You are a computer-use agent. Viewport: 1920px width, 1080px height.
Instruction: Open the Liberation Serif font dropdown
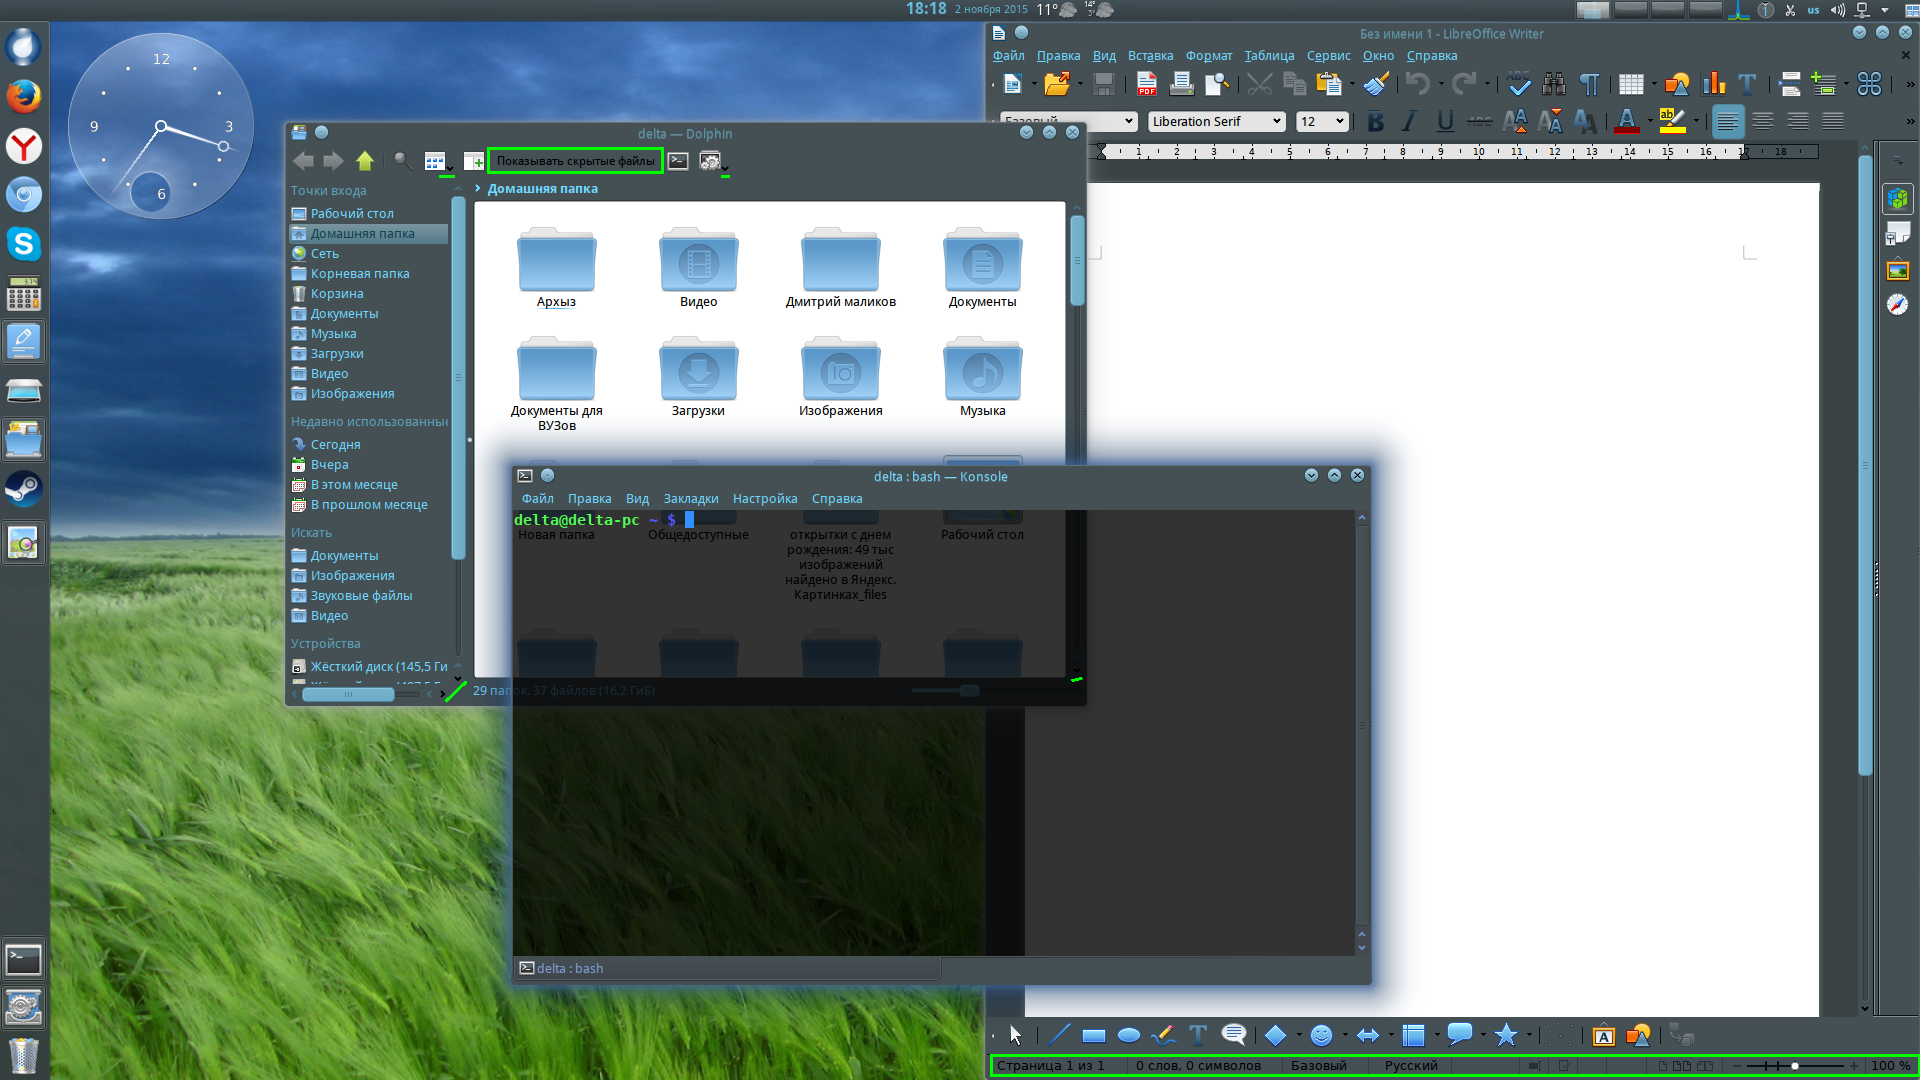[1276, 122]
